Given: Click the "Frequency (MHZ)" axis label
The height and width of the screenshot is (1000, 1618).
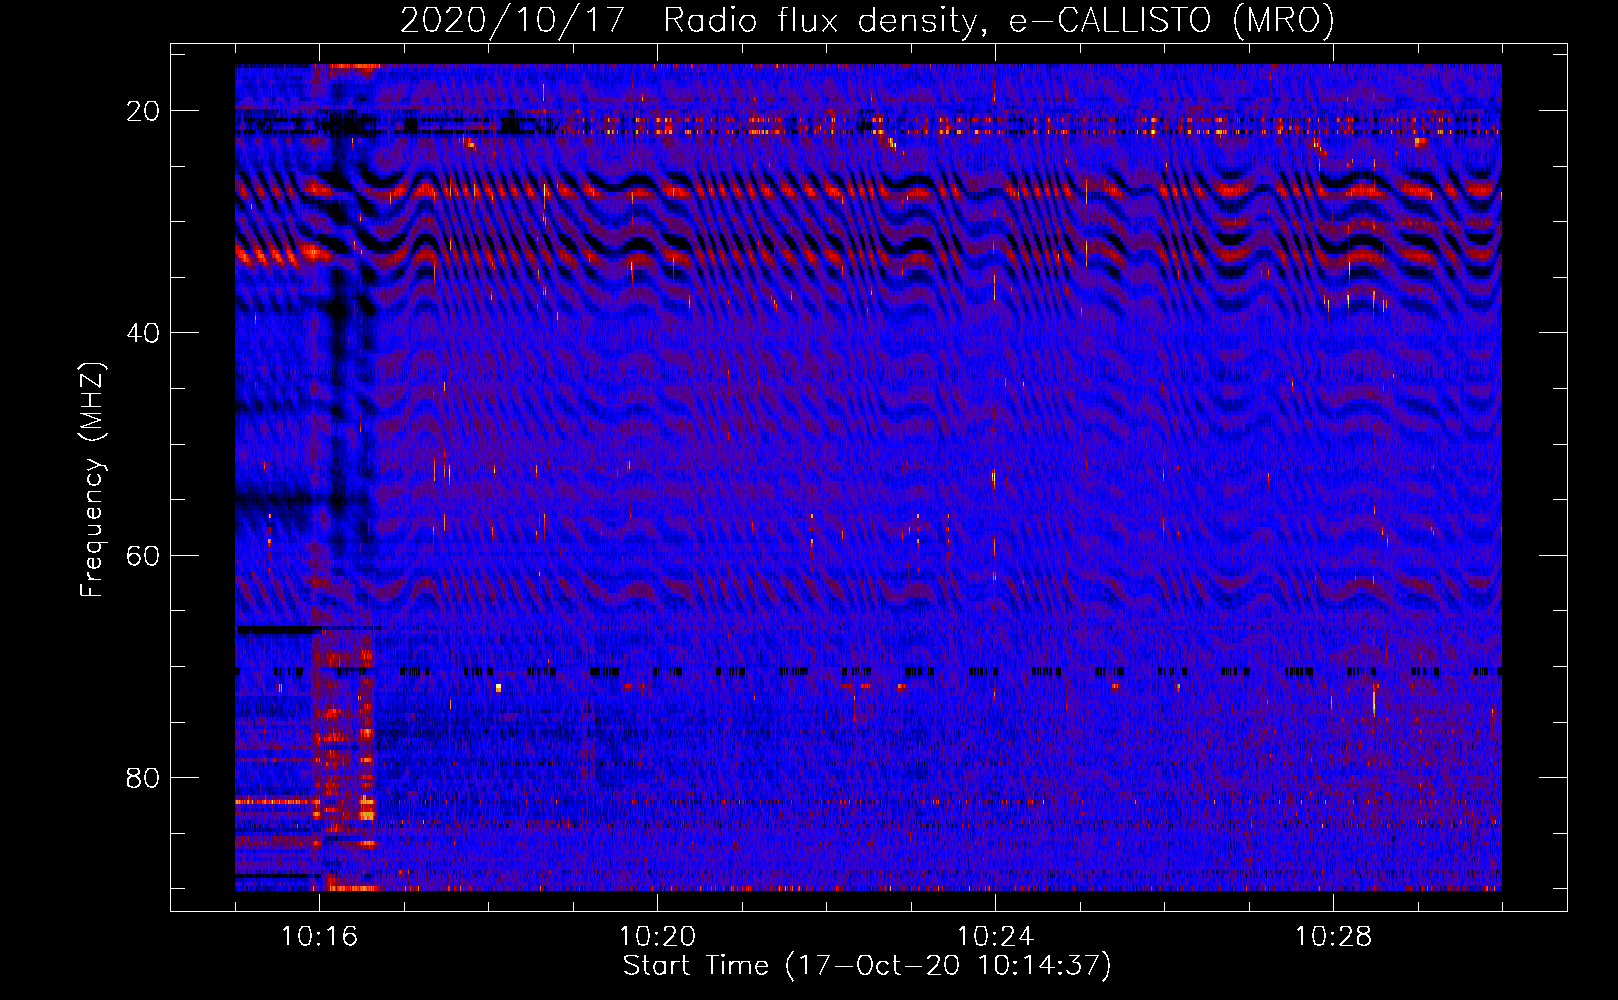Looking at the screenshot, I should point(92,481).
